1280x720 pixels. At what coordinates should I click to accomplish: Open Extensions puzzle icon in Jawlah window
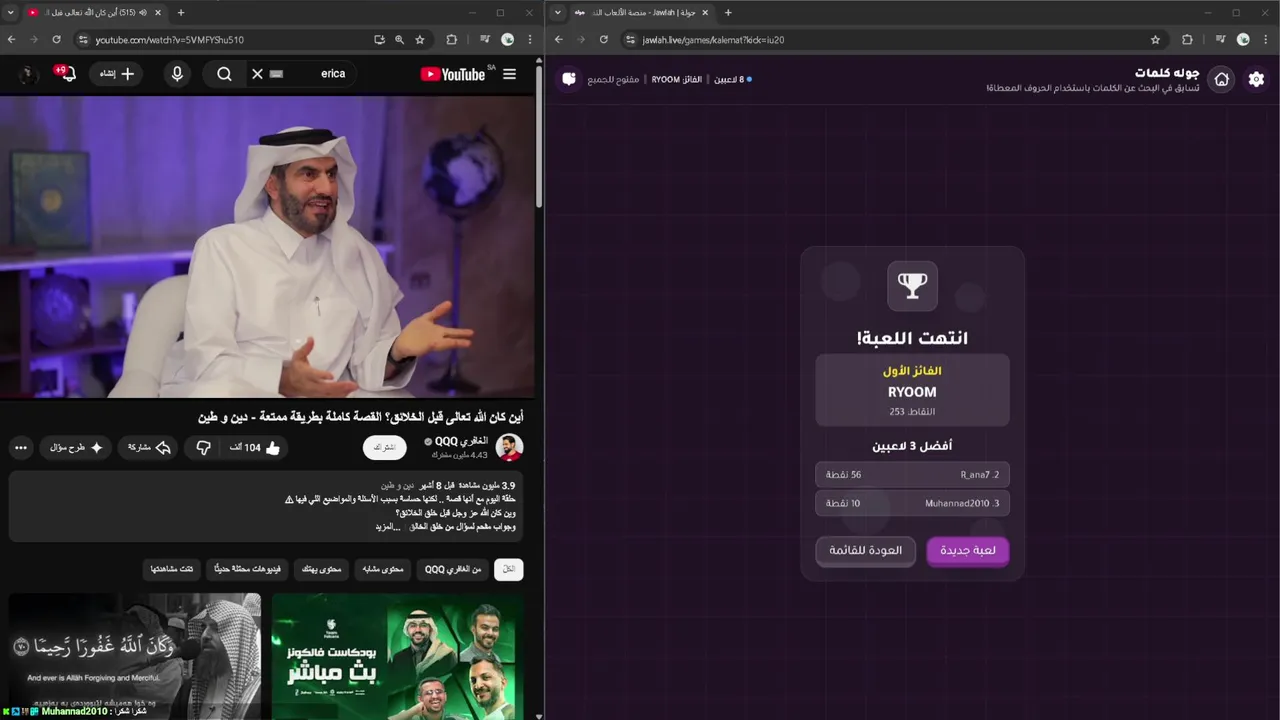[x=1188, y=40]
